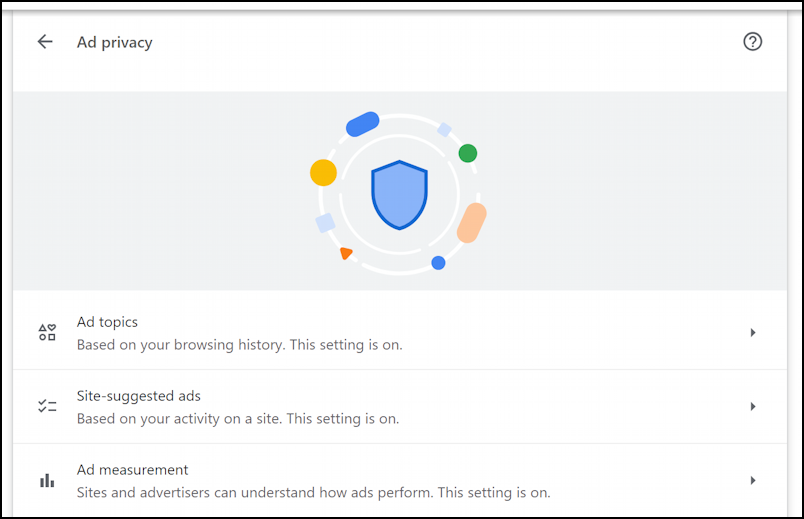Click the peach pill shape in the illustration
Screen dimensions: 804x519
pyautogui.click(x=471, y=223)
